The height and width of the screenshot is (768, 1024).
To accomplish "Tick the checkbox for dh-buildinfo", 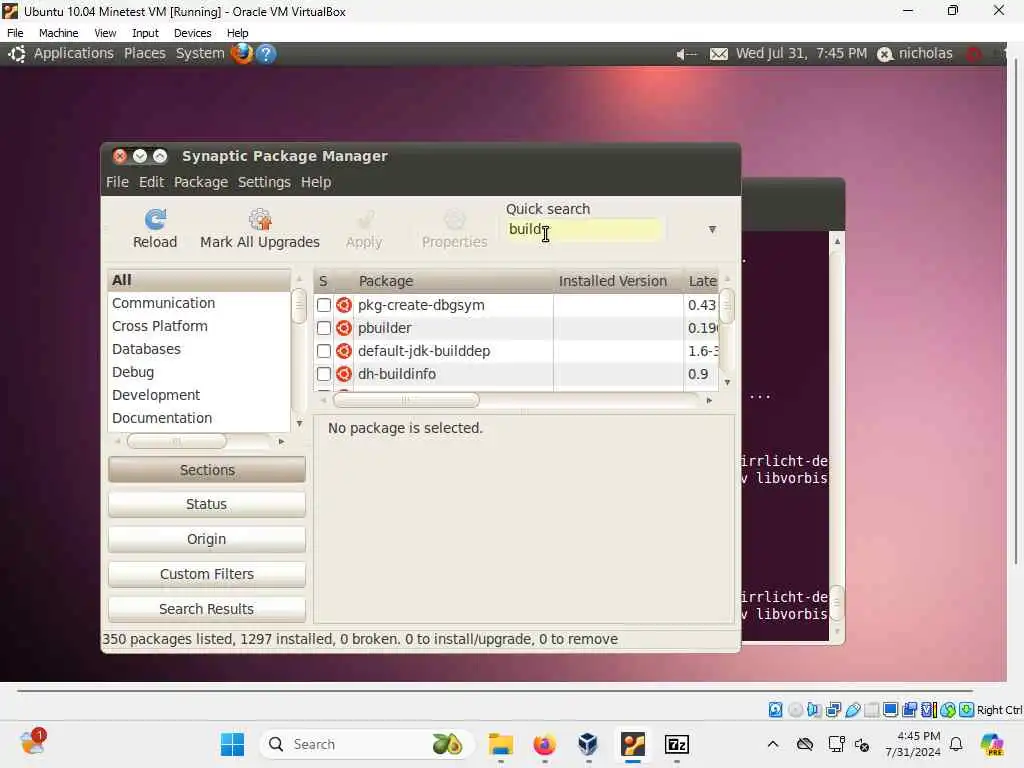I will click(x=324, y=374).
